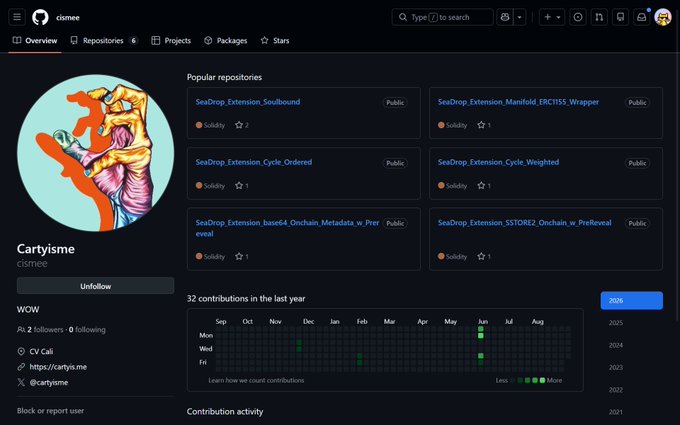Click the bright green June Monday contribution cell
Viewport: 680px width, 425px height.
coord(481,336)
